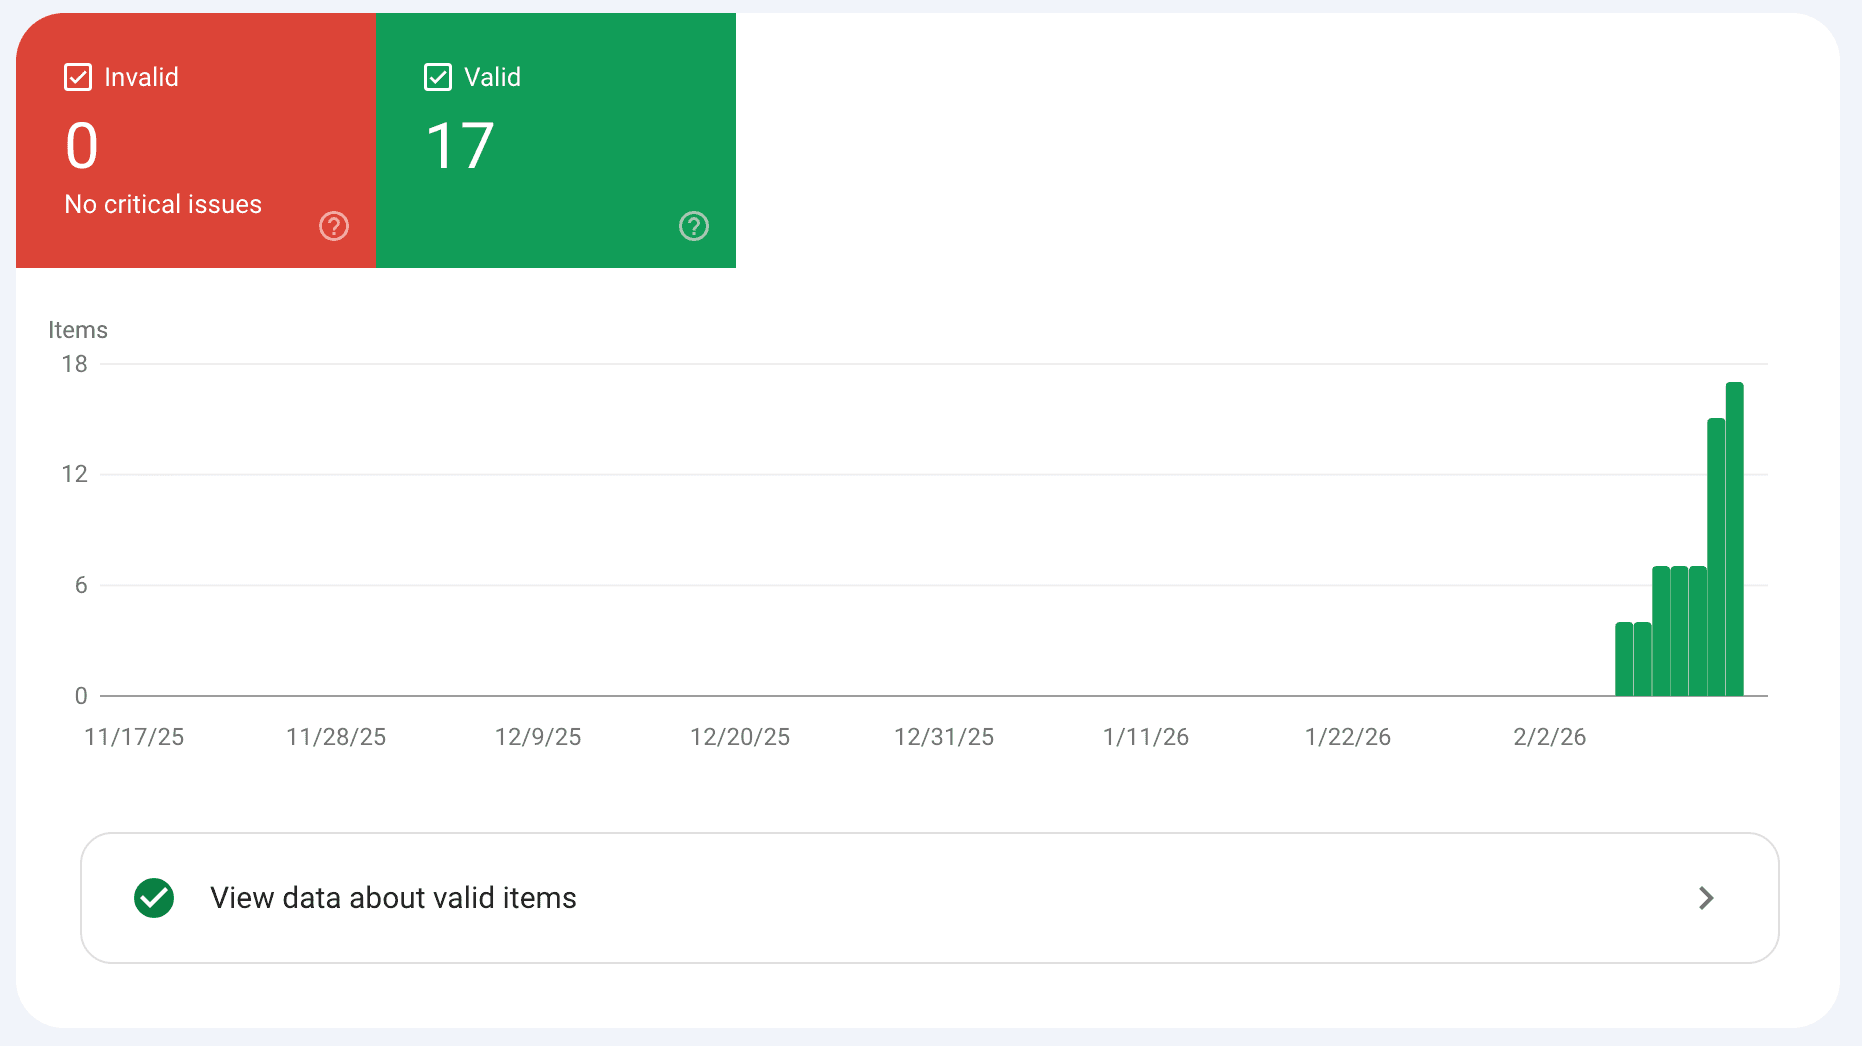The width and height of the screenshot is (1862, 1046).
Task: Click the View data about valid items link
Action: point(393,898)
